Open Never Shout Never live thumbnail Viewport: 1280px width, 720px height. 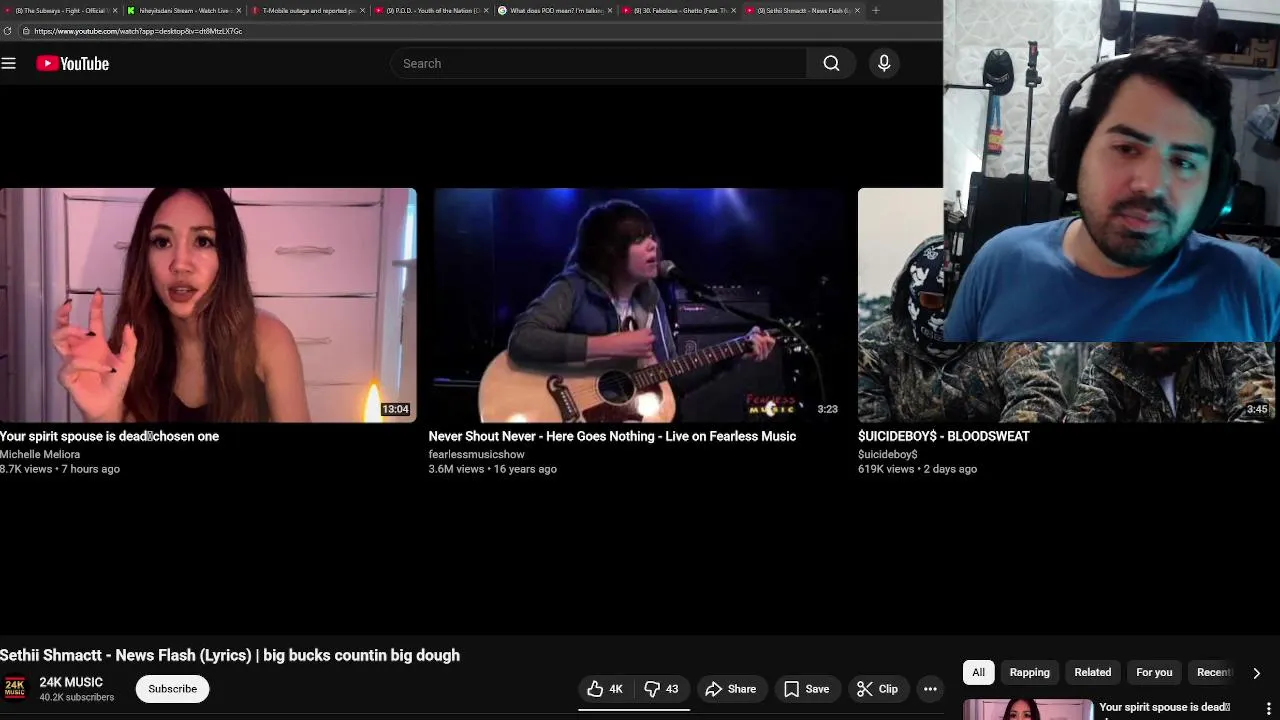[637, 305]
